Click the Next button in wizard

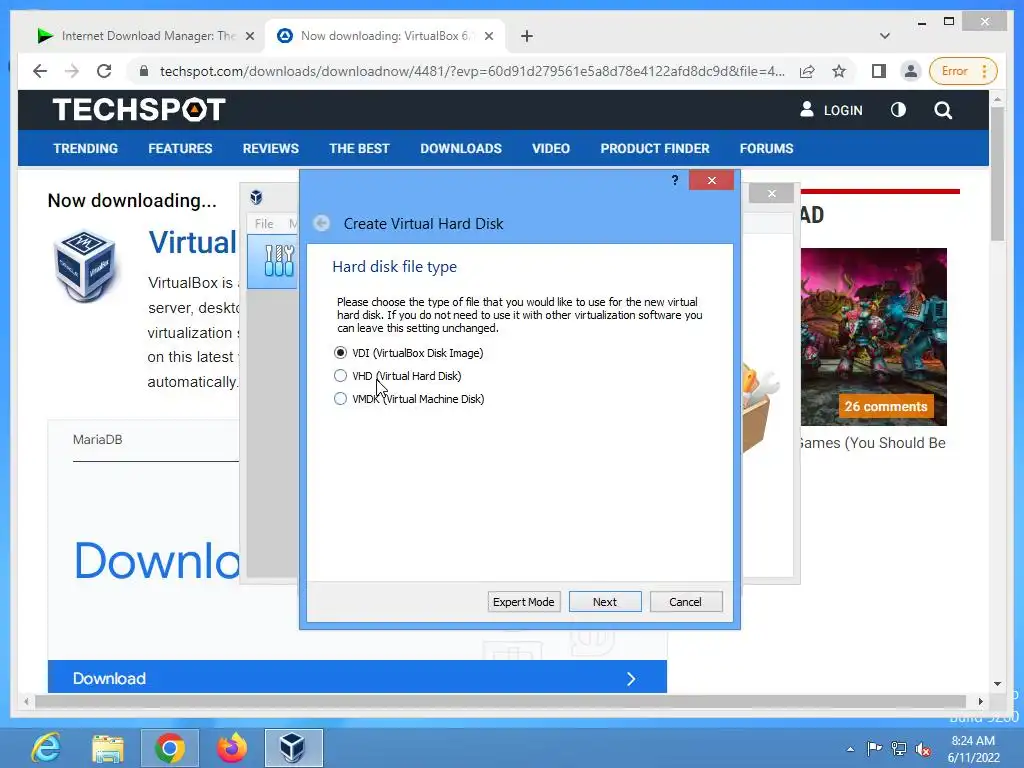pos(605,601)
